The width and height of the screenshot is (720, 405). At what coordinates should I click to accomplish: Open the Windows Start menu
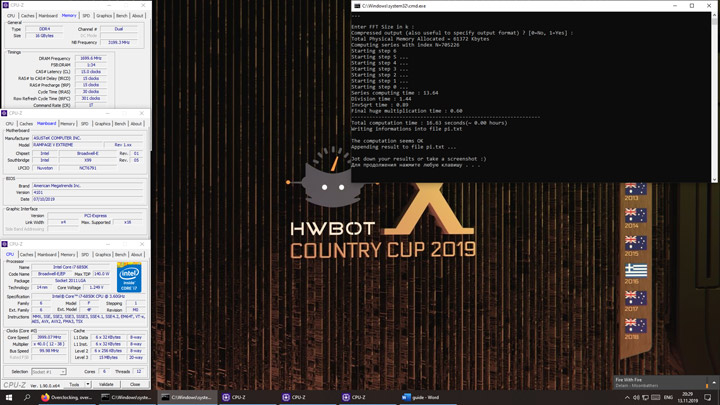[9, 398]
